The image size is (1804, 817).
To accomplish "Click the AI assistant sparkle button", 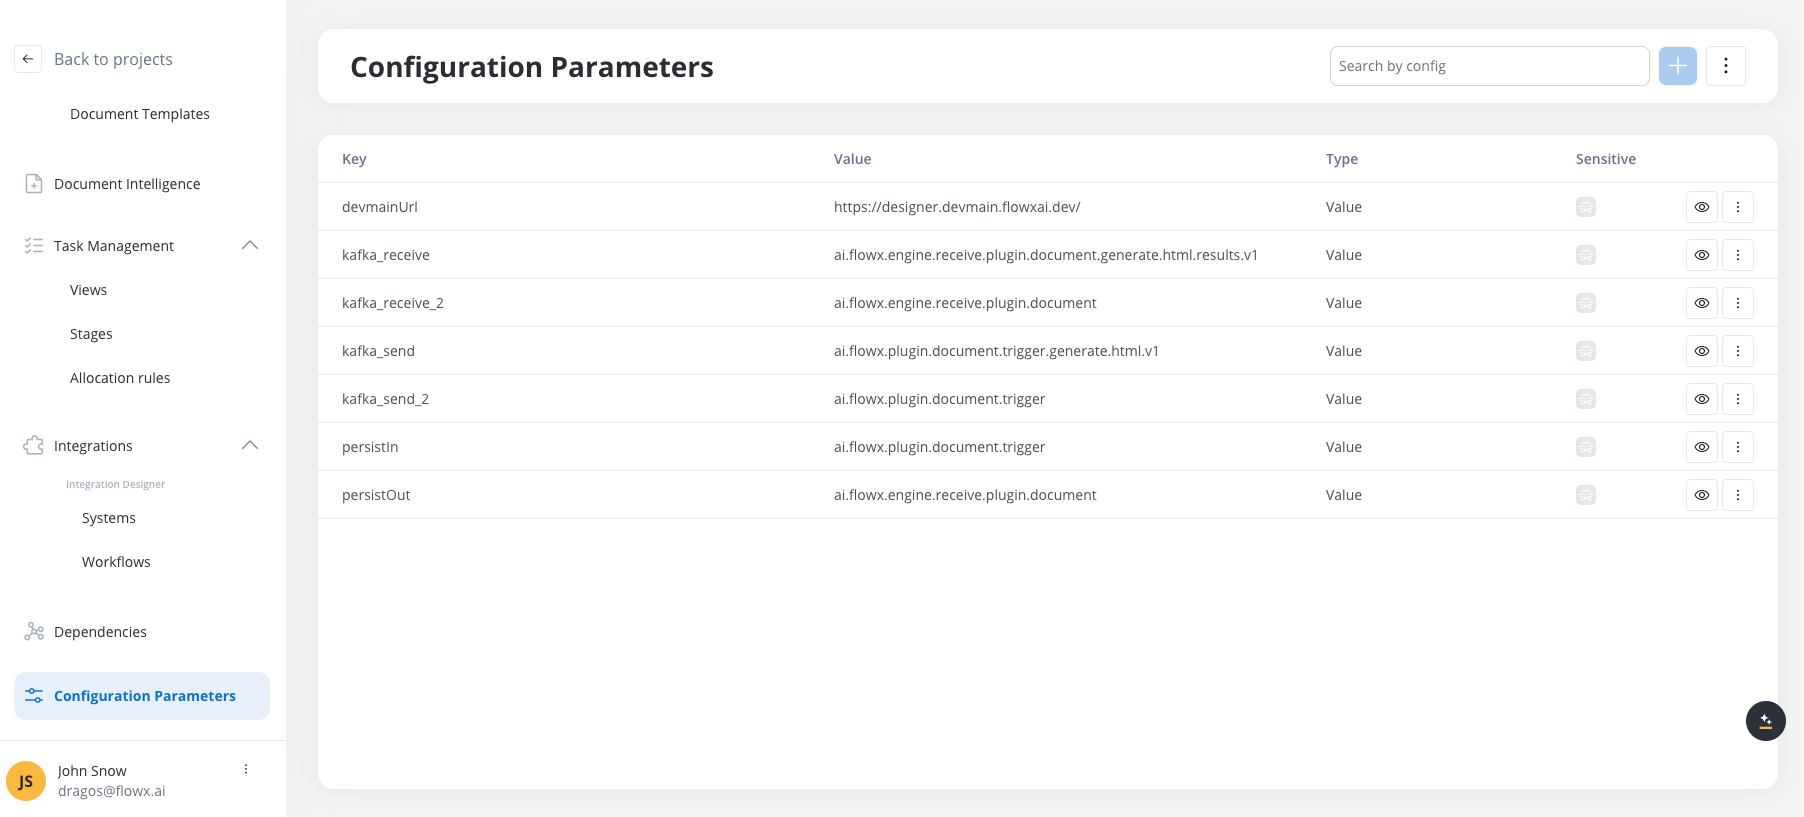I will tap(1766, 721).
